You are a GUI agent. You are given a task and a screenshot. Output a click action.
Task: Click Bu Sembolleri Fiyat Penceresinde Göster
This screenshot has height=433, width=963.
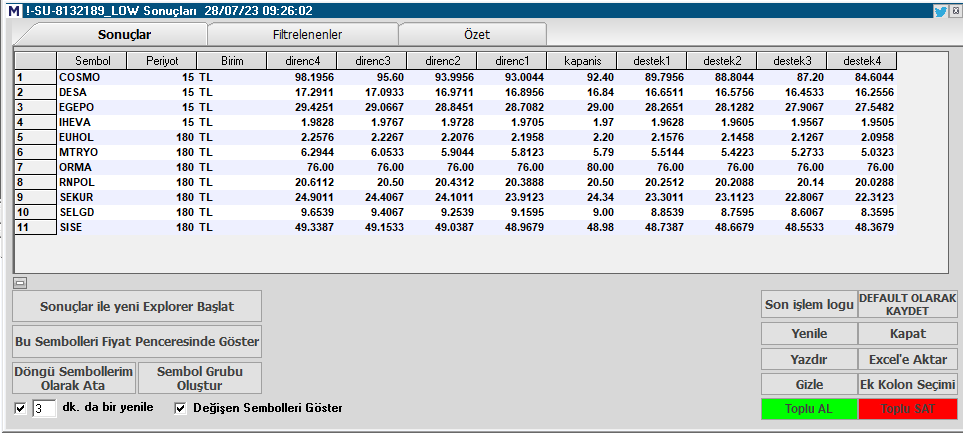click(137, 341)
